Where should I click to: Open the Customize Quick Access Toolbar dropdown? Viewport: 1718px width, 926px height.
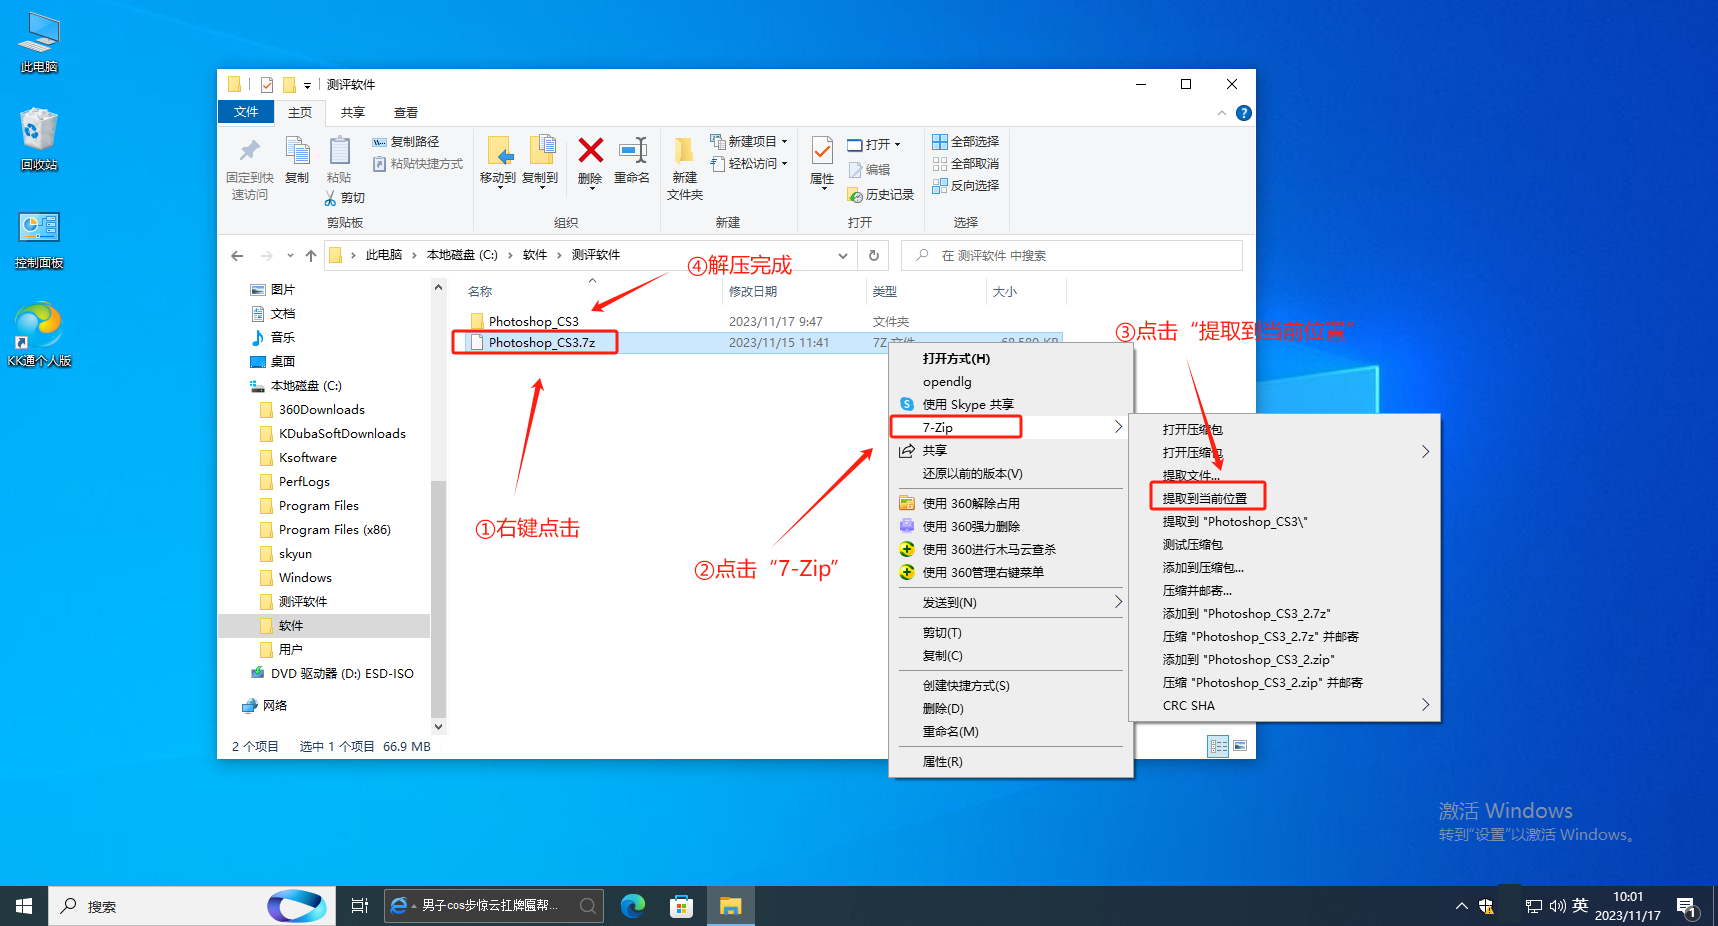tap(308, 85)
